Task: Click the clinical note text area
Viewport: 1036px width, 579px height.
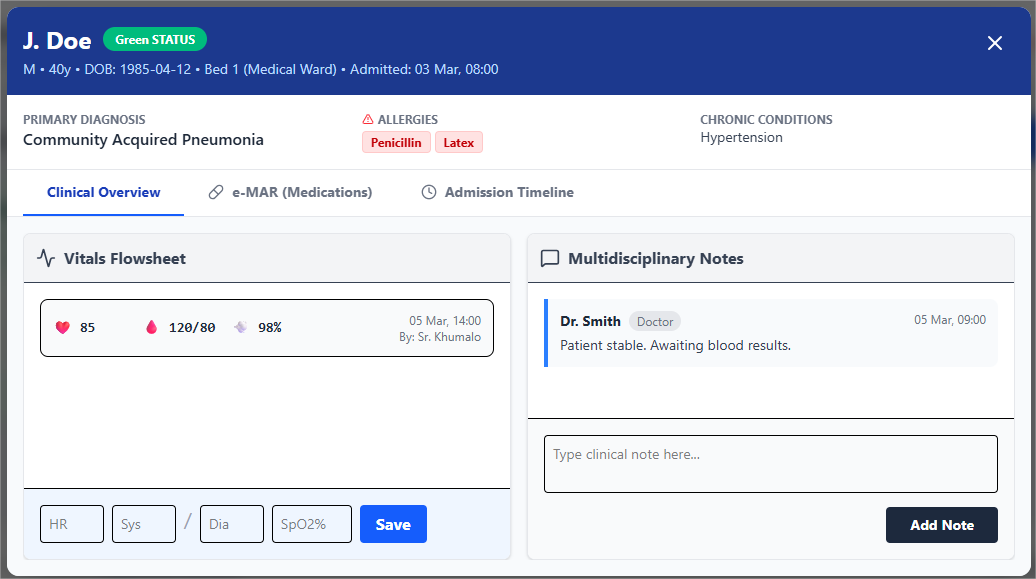Action: coord(770,463)
